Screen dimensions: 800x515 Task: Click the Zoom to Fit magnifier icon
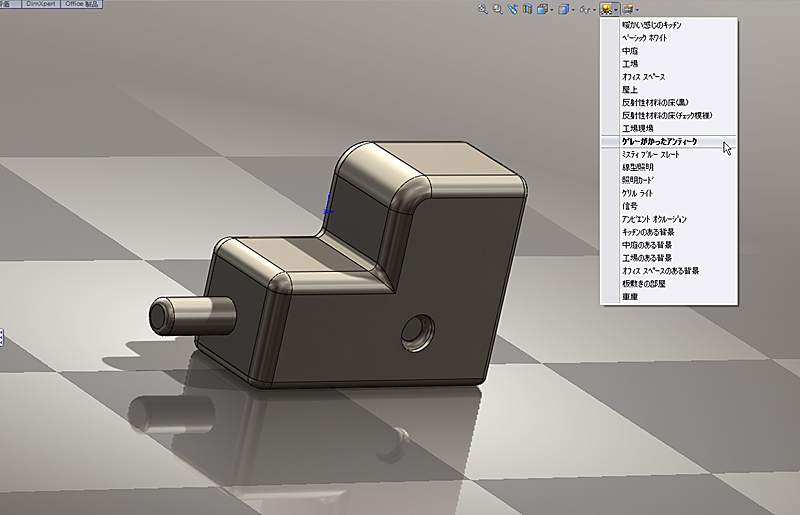pyautogui.click(x=482, y=9)
